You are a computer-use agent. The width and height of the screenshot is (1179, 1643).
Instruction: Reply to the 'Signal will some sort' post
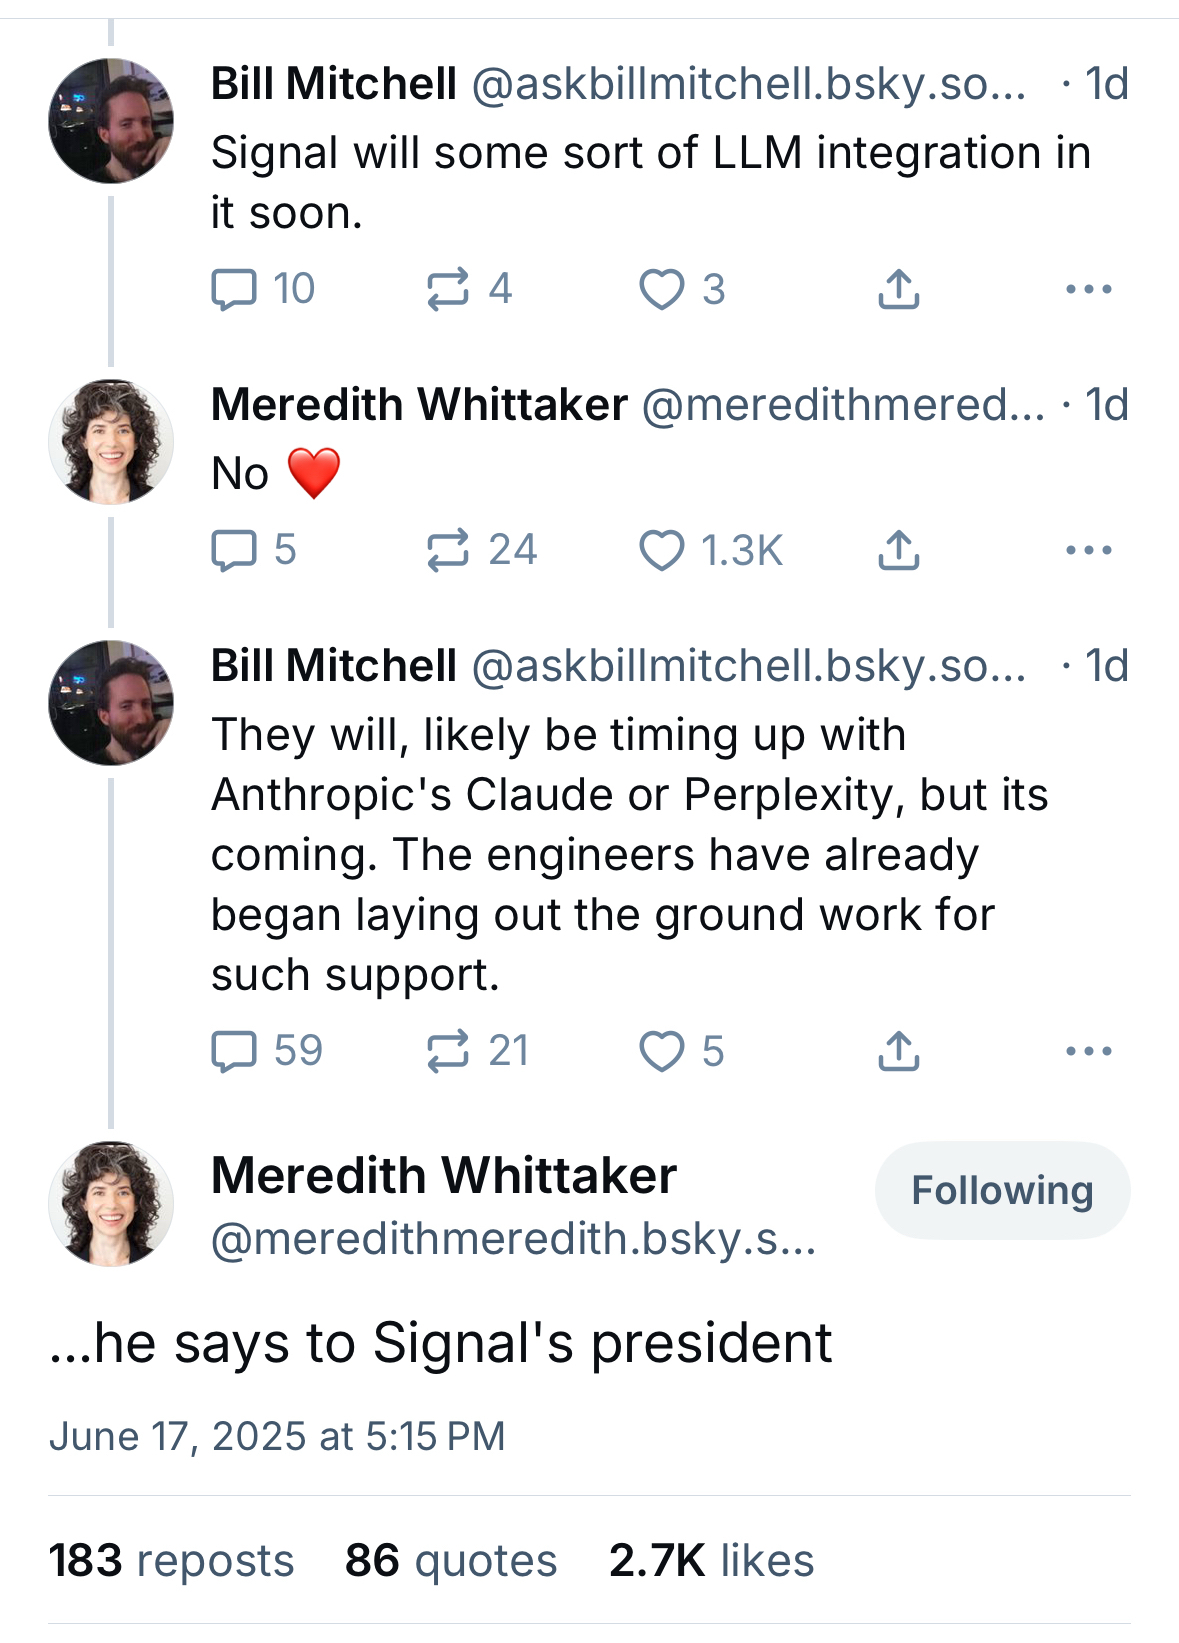tap(234, 289)
